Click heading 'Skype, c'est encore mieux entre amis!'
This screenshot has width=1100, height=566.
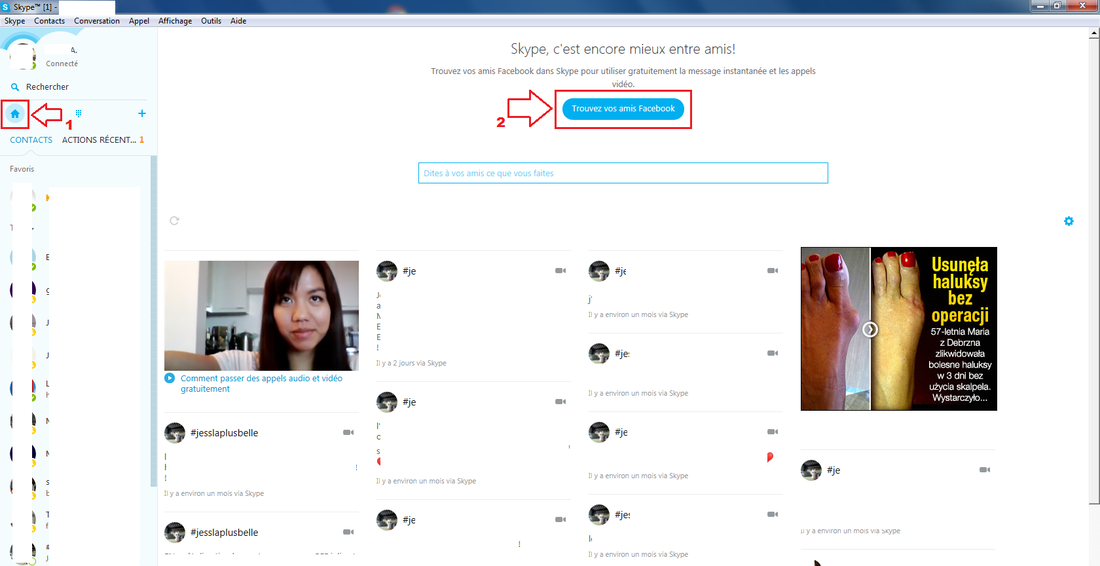click(x=623, y=49)
